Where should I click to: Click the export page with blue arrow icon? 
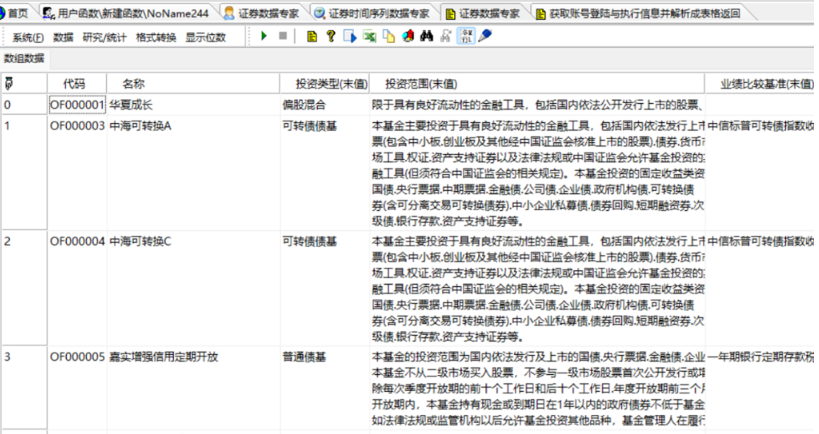click(x=349, y=36)
